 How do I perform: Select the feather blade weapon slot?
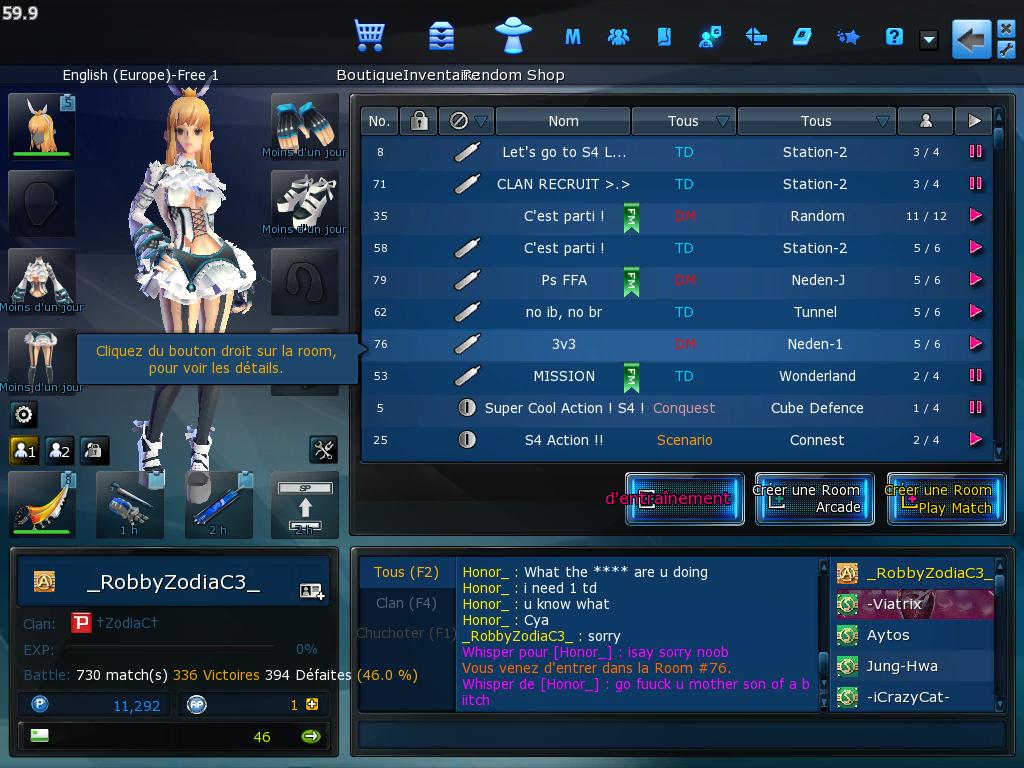click(42, 505)
